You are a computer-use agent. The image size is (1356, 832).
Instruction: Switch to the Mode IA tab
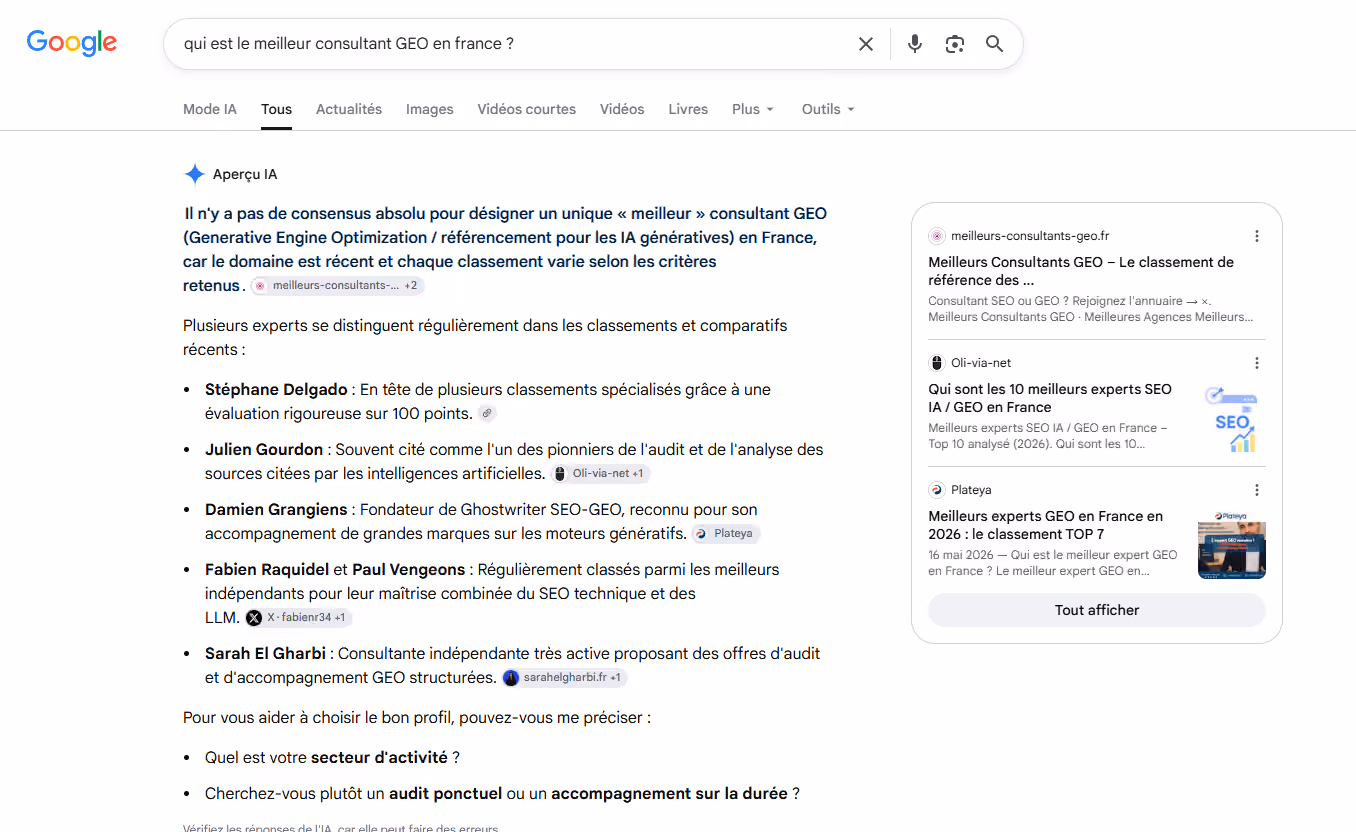click(210, 109)
